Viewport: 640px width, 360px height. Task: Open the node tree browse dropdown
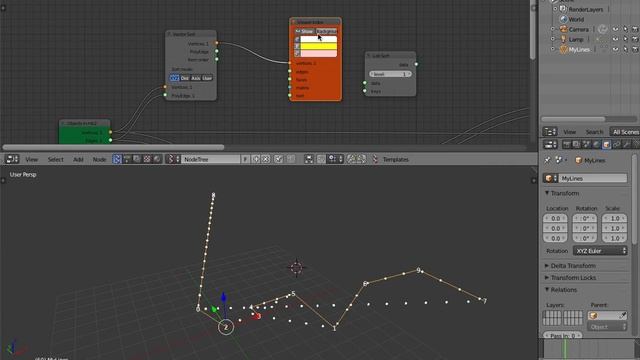point(173,159)
